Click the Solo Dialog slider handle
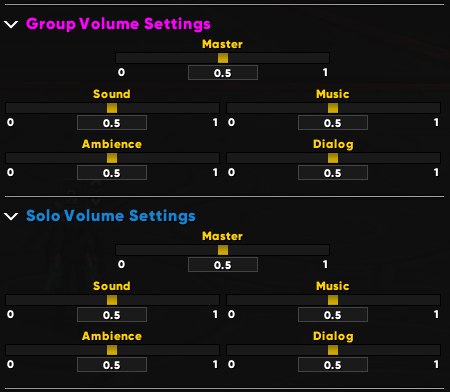The height and width of the screenshot is (392, 450). [333, 350]
